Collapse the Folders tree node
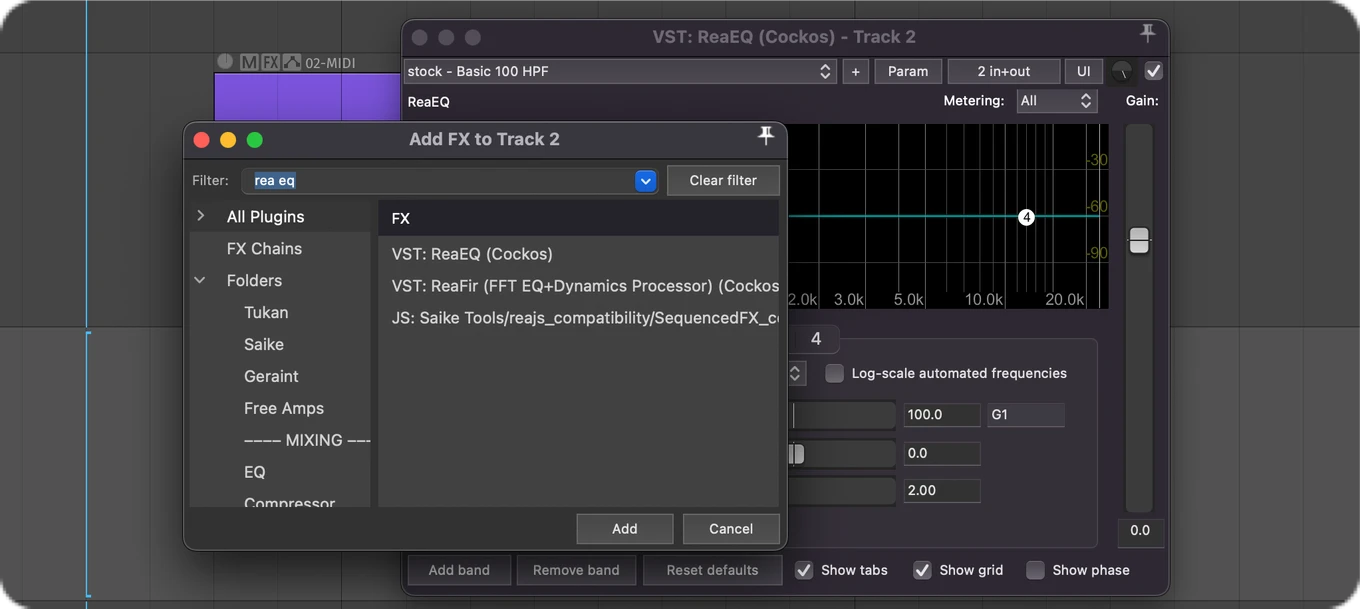1360x609 pixels. (200, 280)
